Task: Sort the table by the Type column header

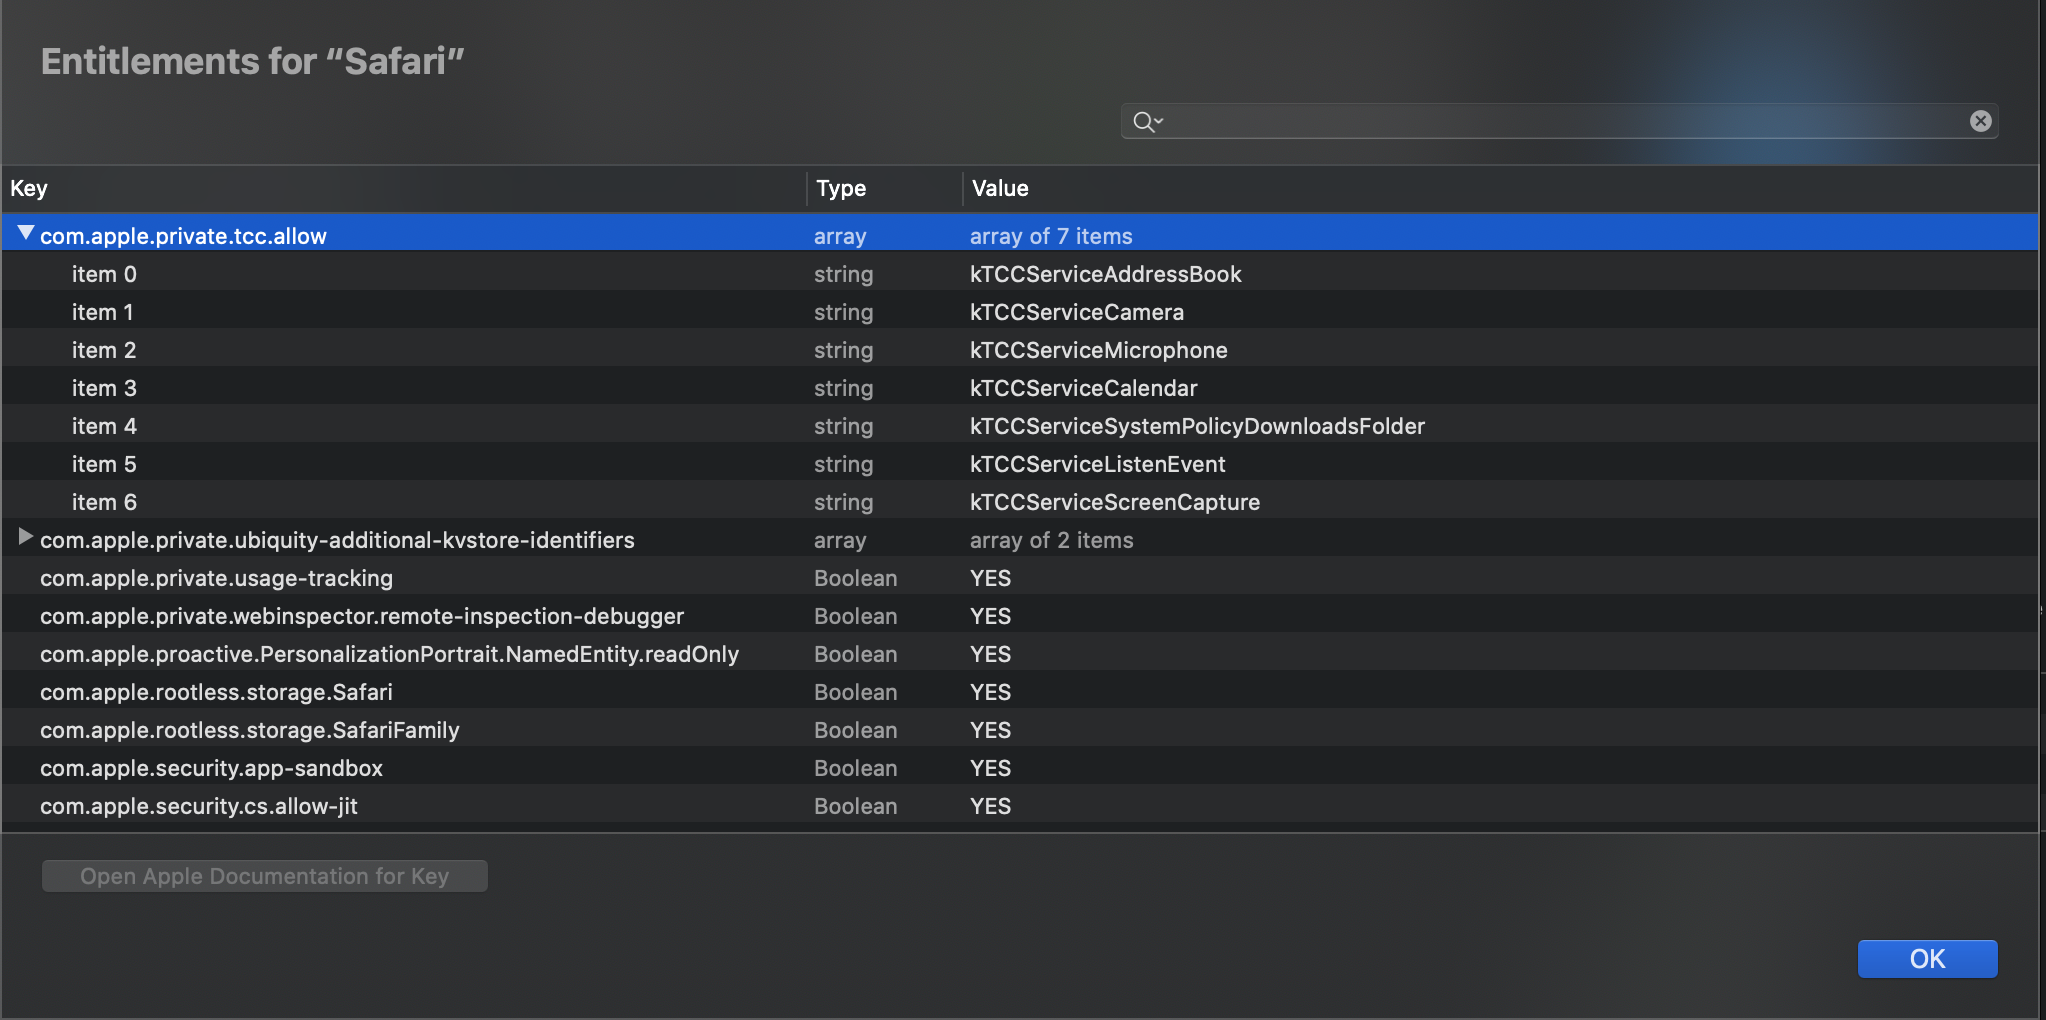Action: 885,188
